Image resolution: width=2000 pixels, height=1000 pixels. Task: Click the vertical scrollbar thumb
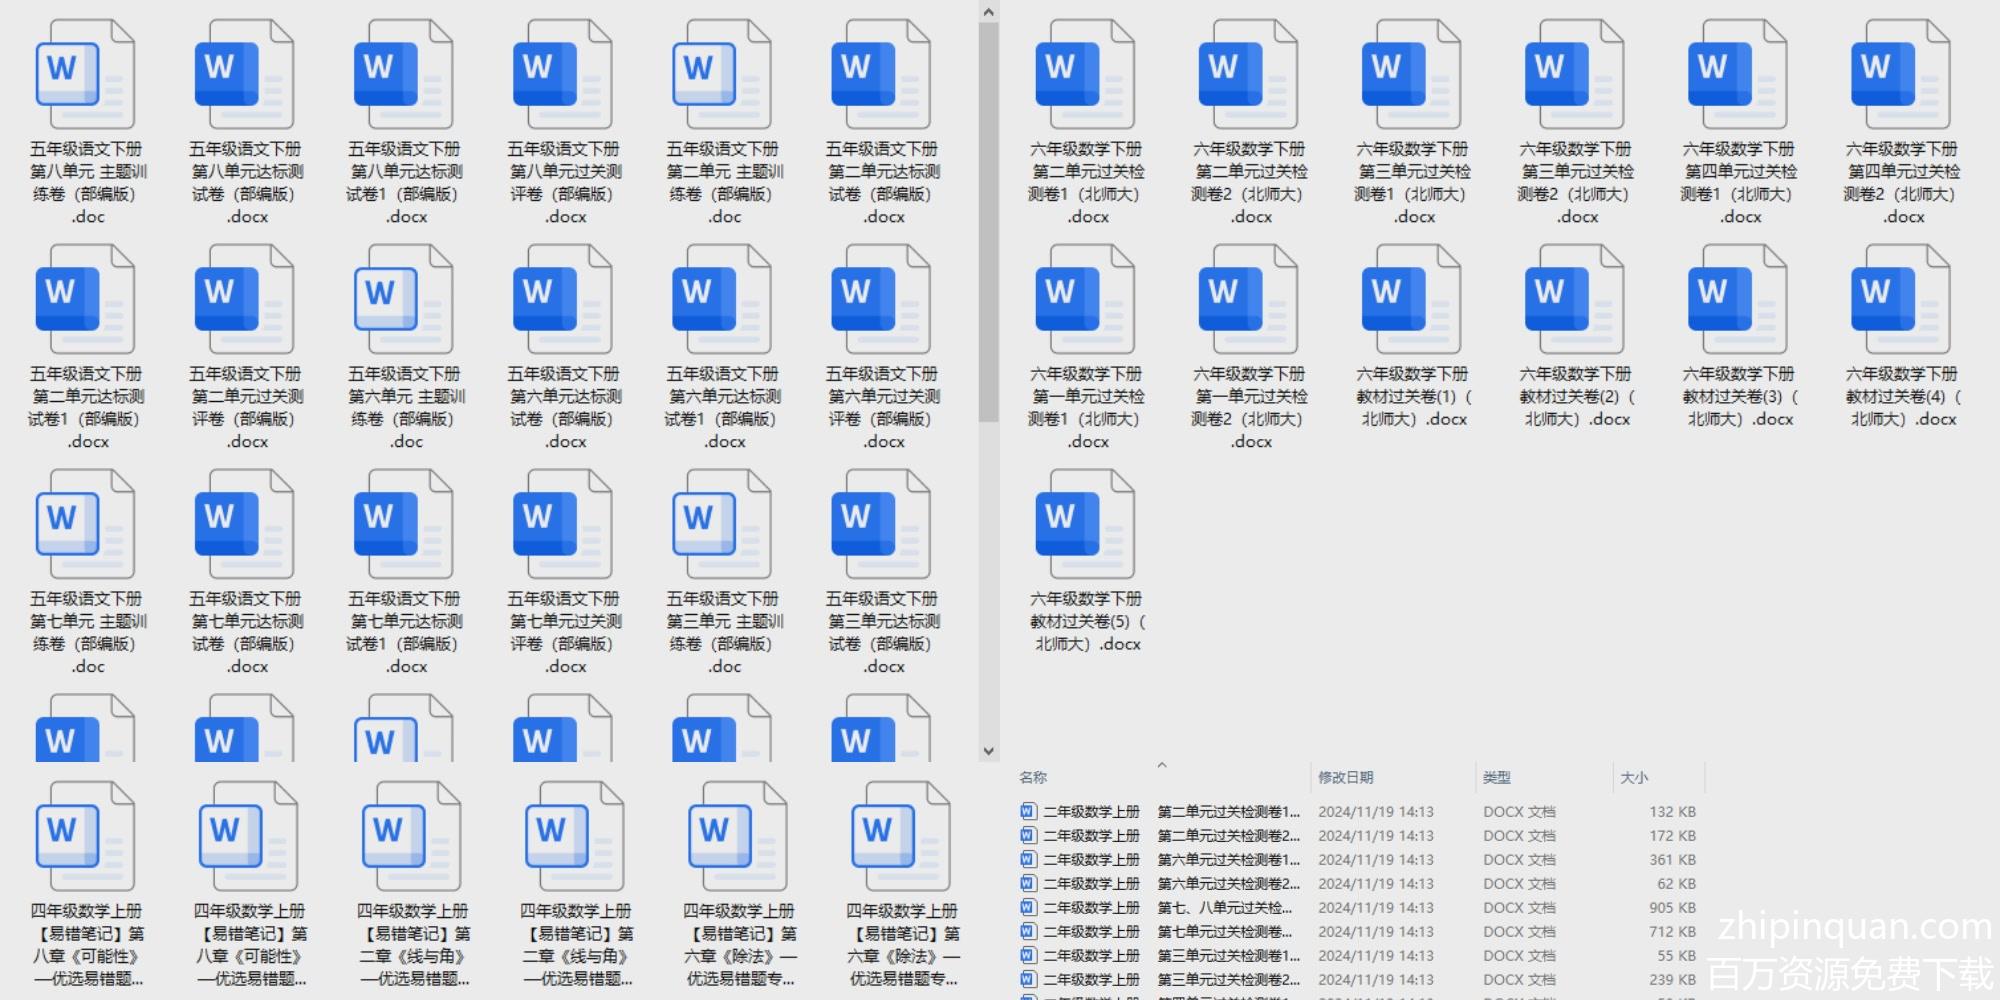(988, 220)
